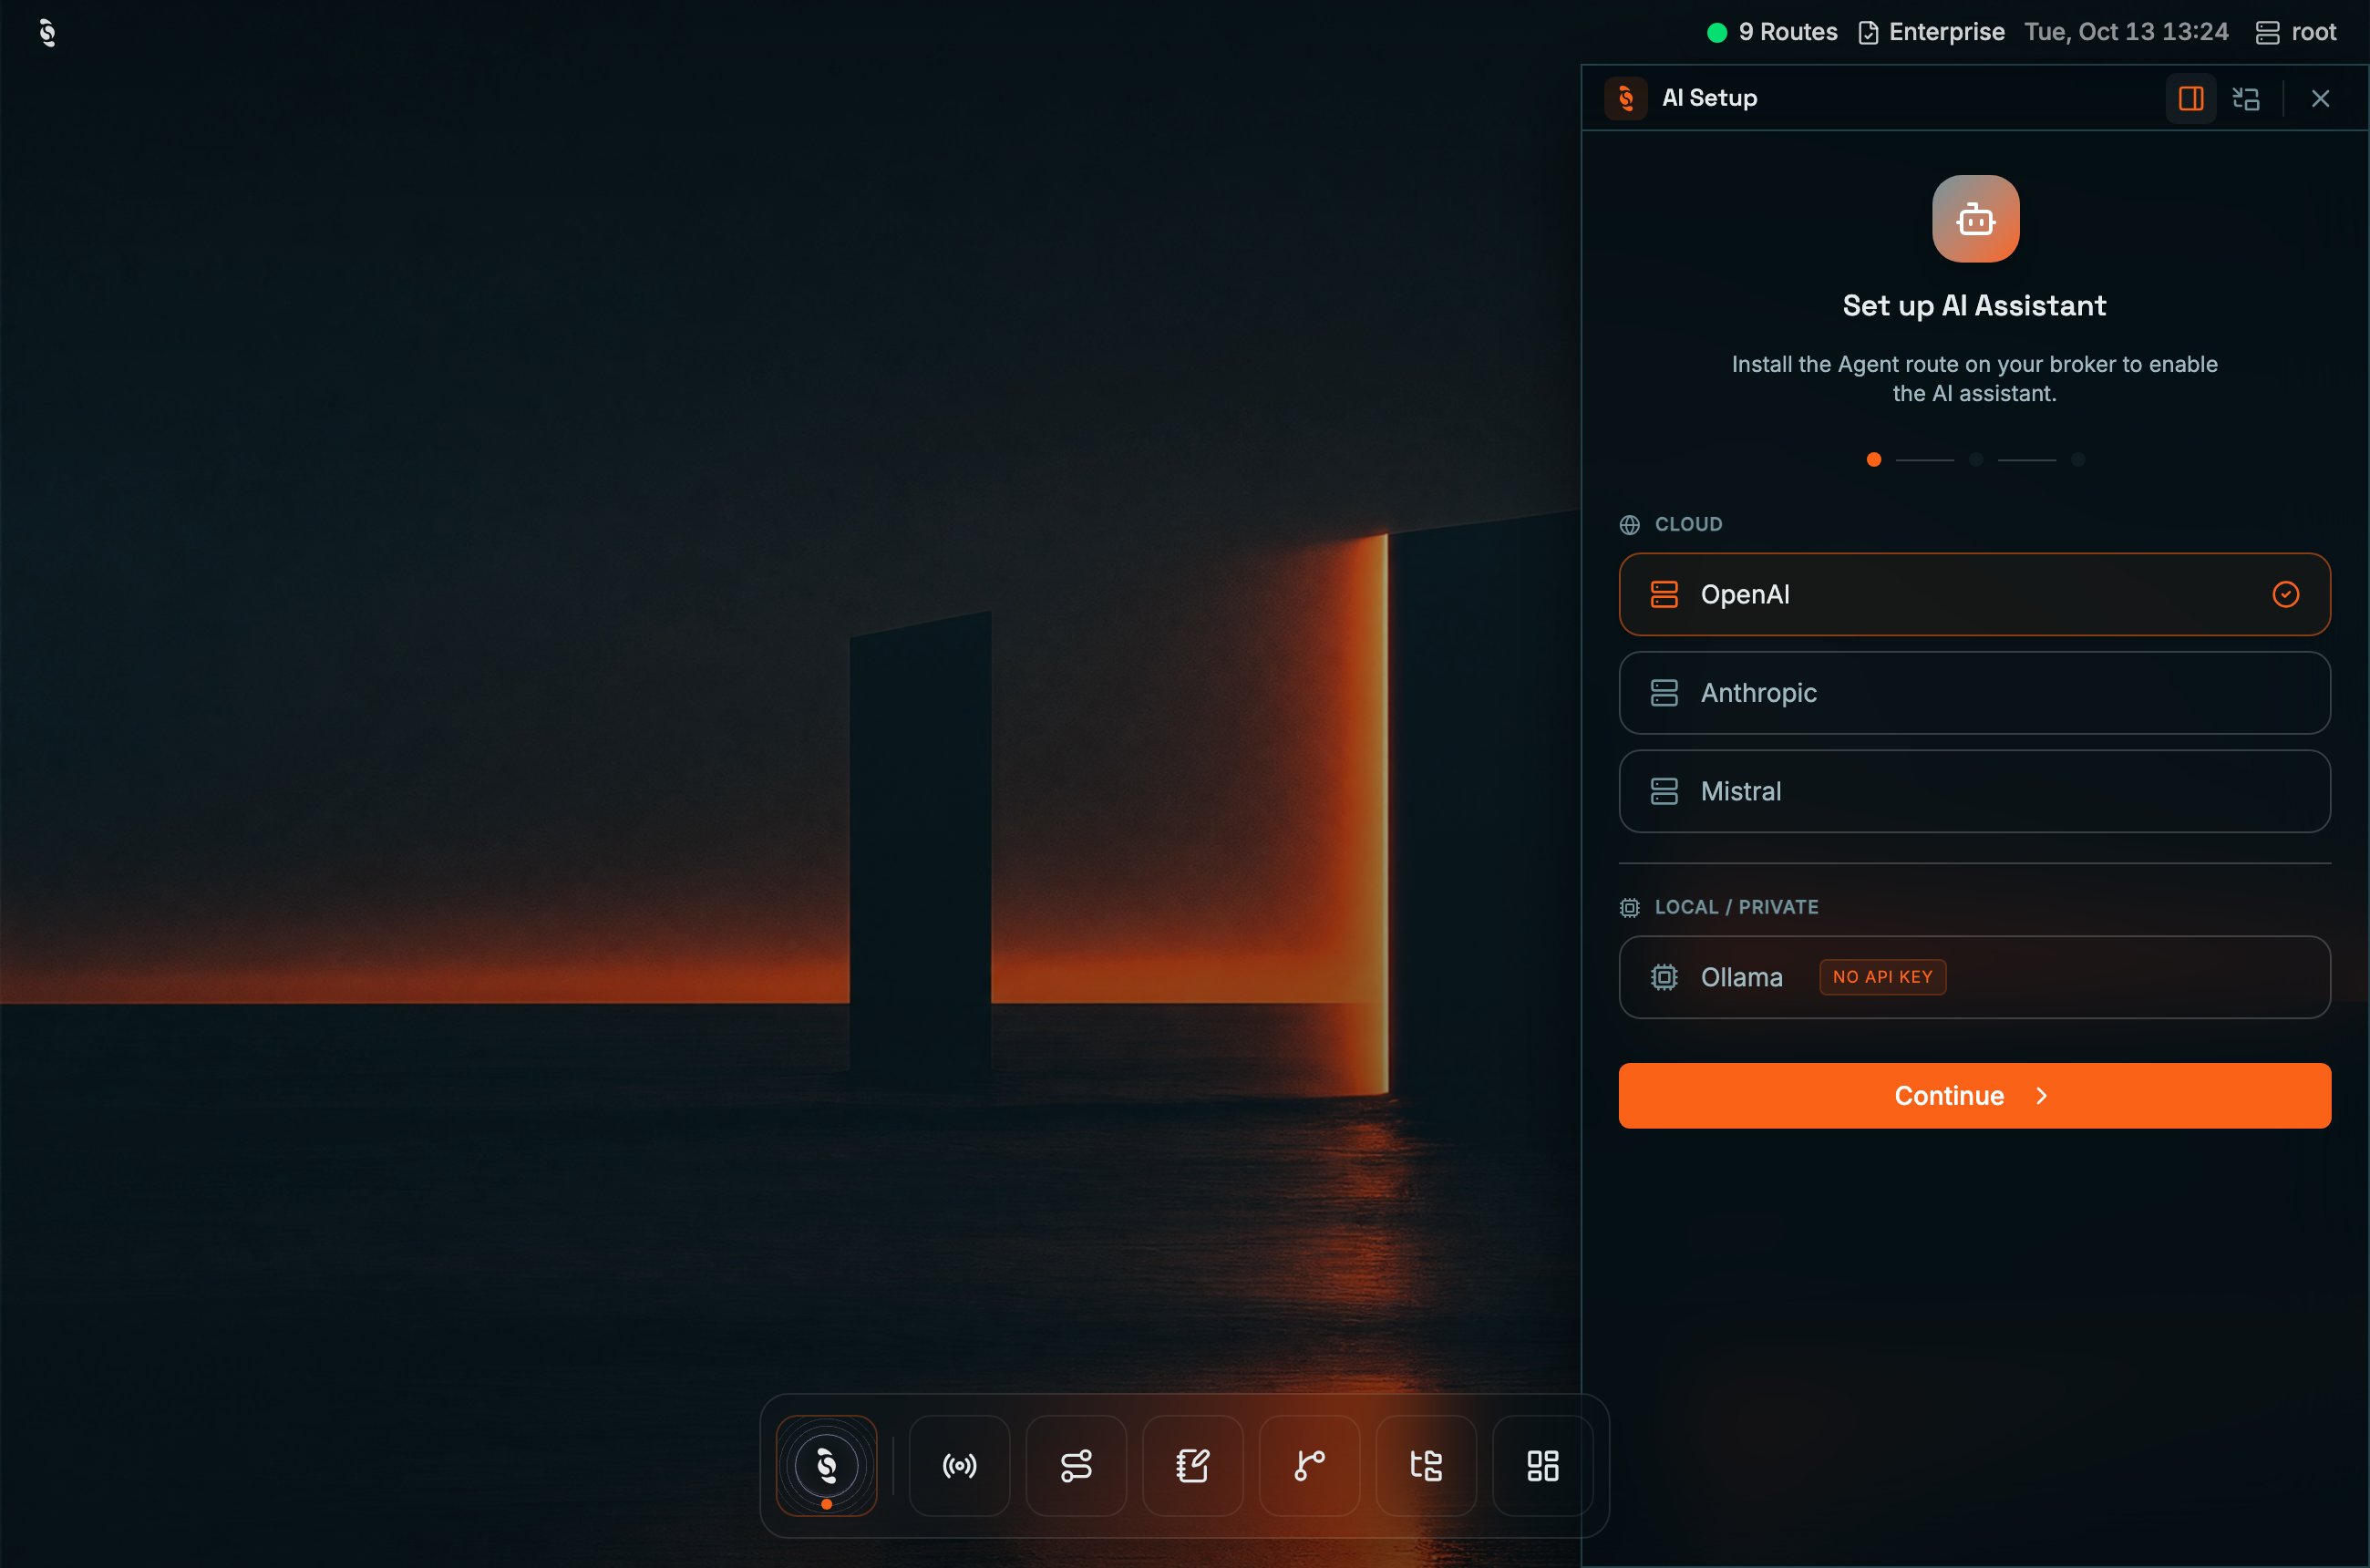
Task: Open the notepad edit dock icon
Action: [x=1192, y=1466]
